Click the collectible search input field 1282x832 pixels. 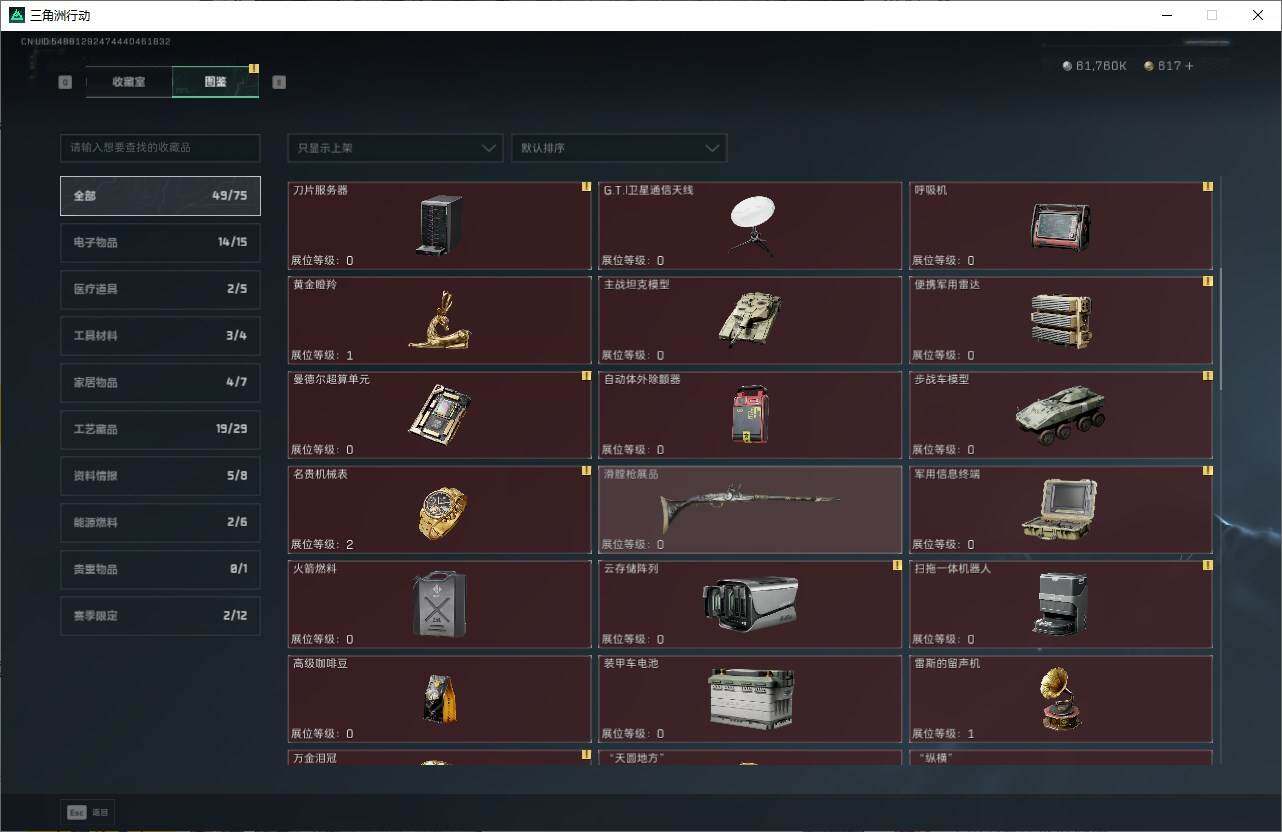[x=160, y=147]
